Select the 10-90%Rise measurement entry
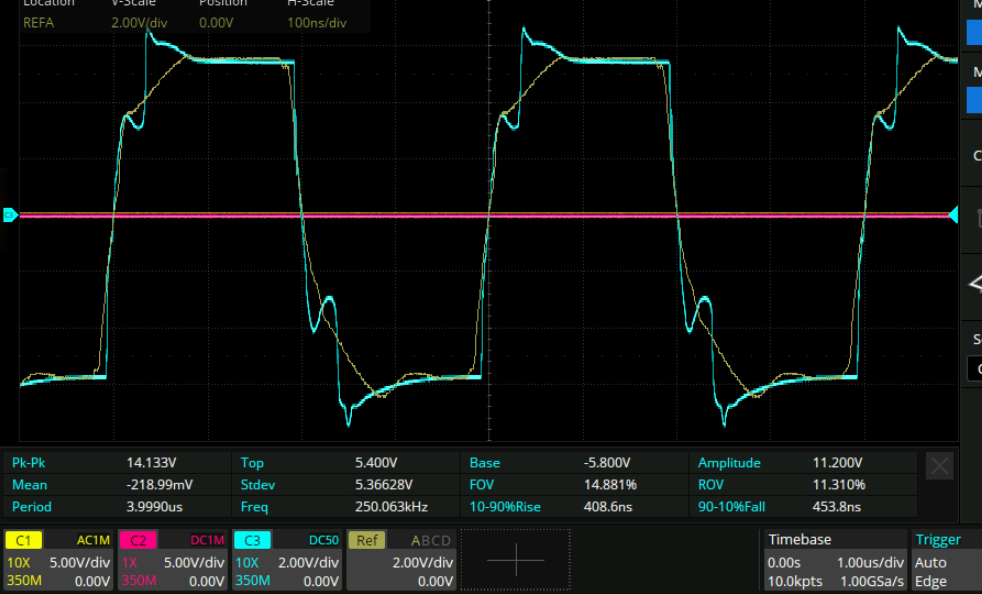 coord(504,507)
